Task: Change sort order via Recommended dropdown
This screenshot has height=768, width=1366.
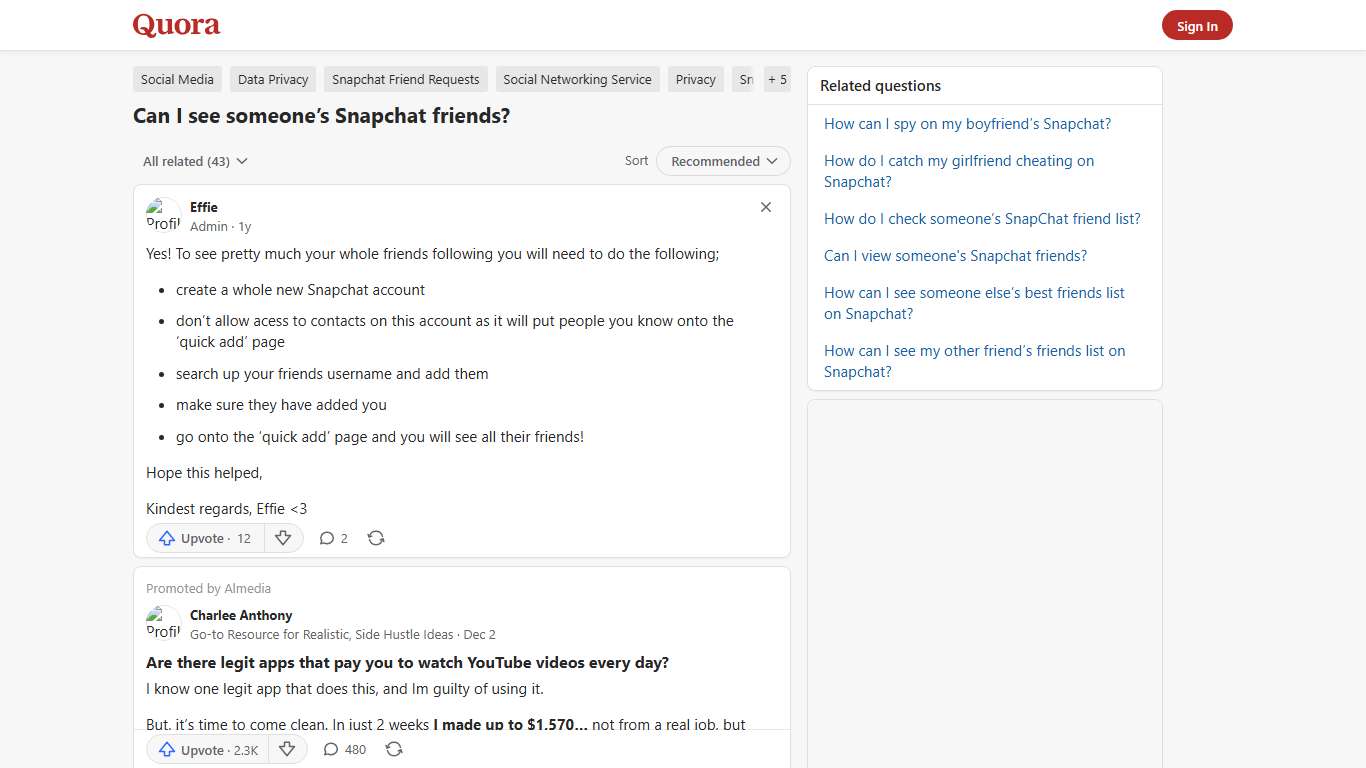Action: tap(722, 161)
